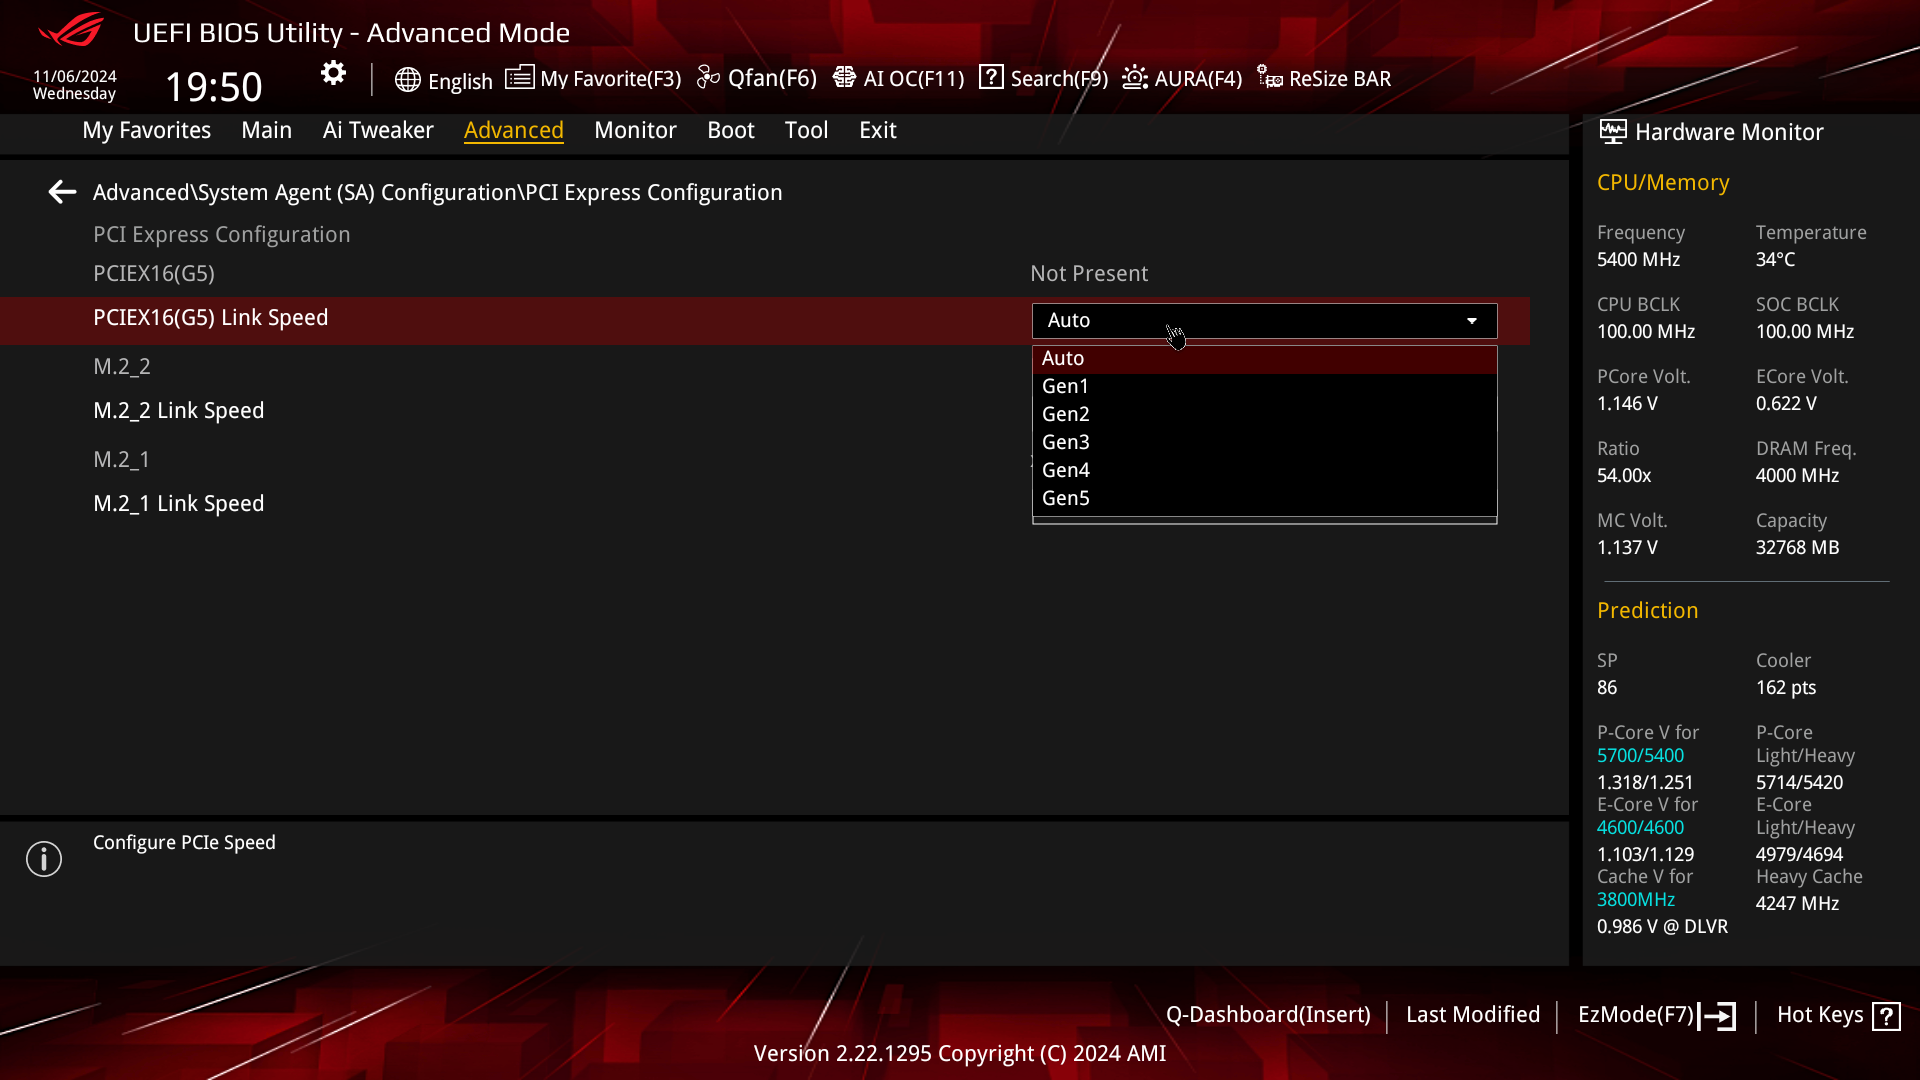Select Gen3 from the dropdown list
The width and height of the screenshot is (1920, 1080).
[x=1066, y=442]
